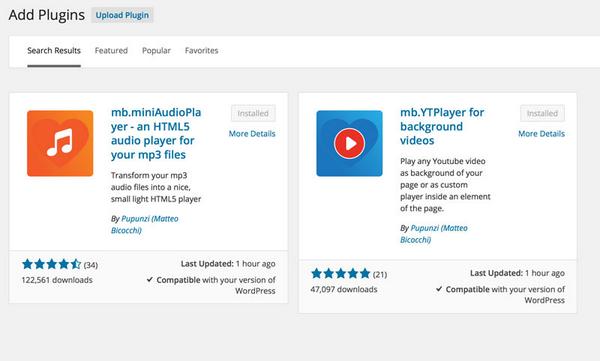Screen dimensions: 600x361
Task: Open the Pupunzi author link under mb.YTPlayer
Action: 434,234
